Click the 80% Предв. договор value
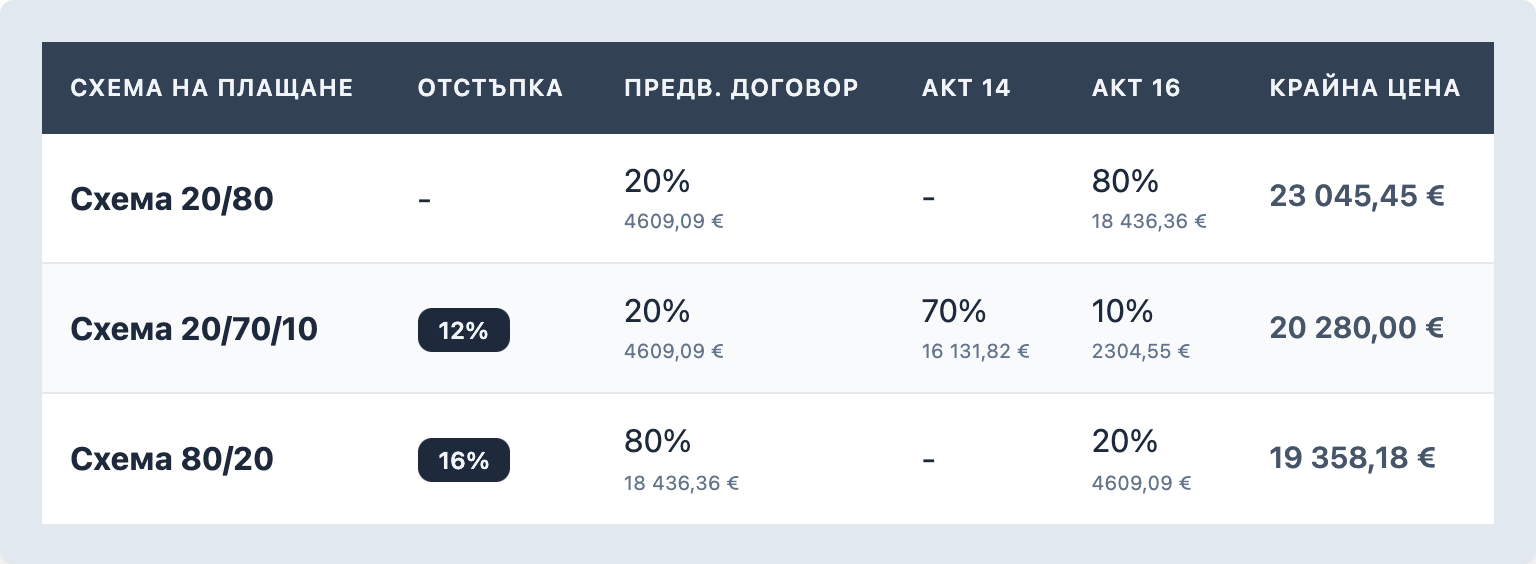This screenshot has height=564, width=1536. pos(657,442)
